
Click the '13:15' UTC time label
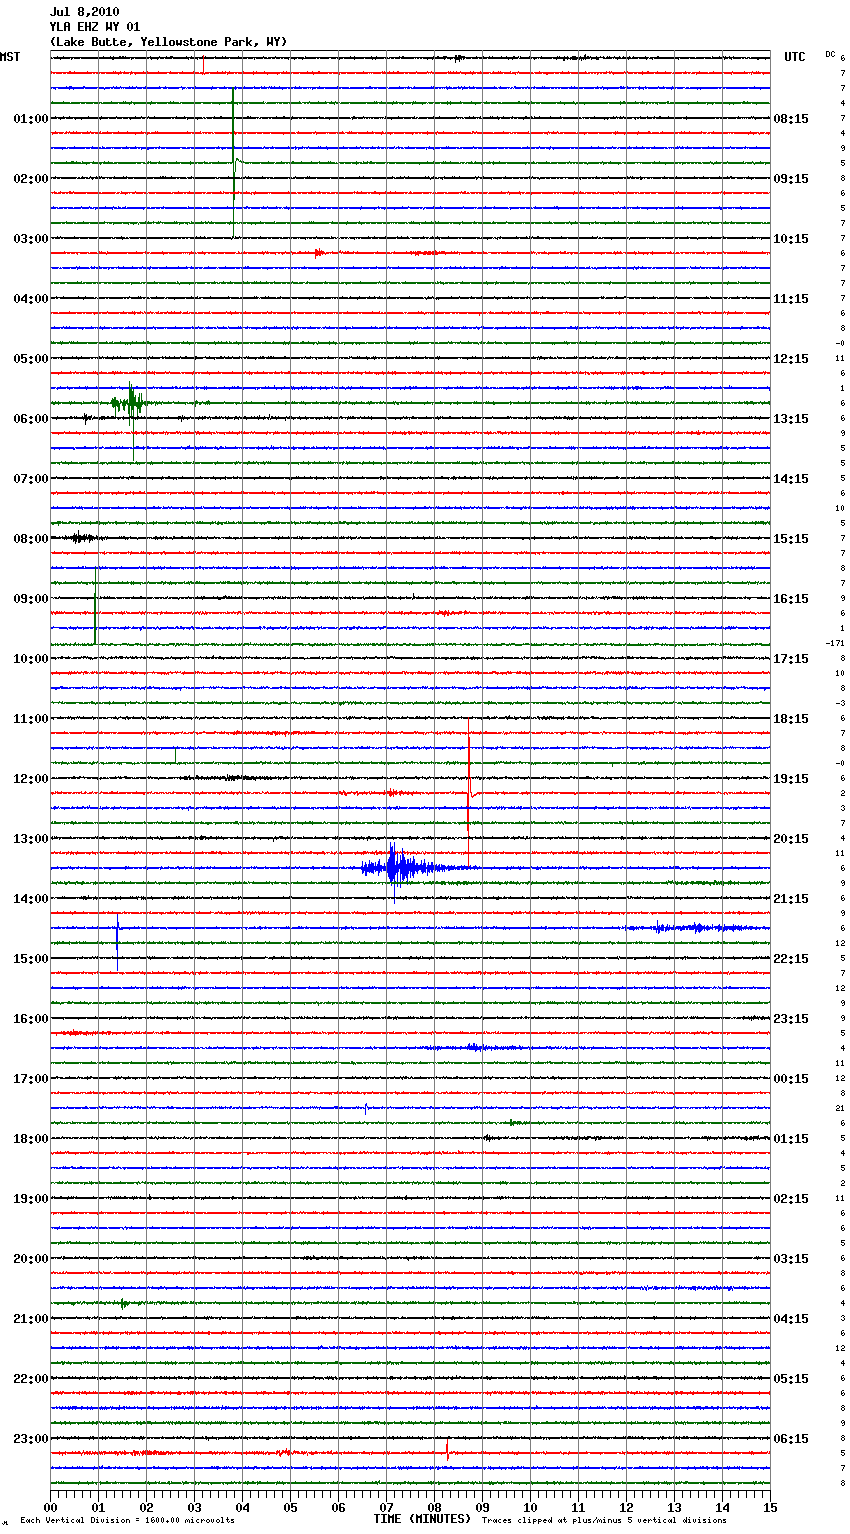791,419
